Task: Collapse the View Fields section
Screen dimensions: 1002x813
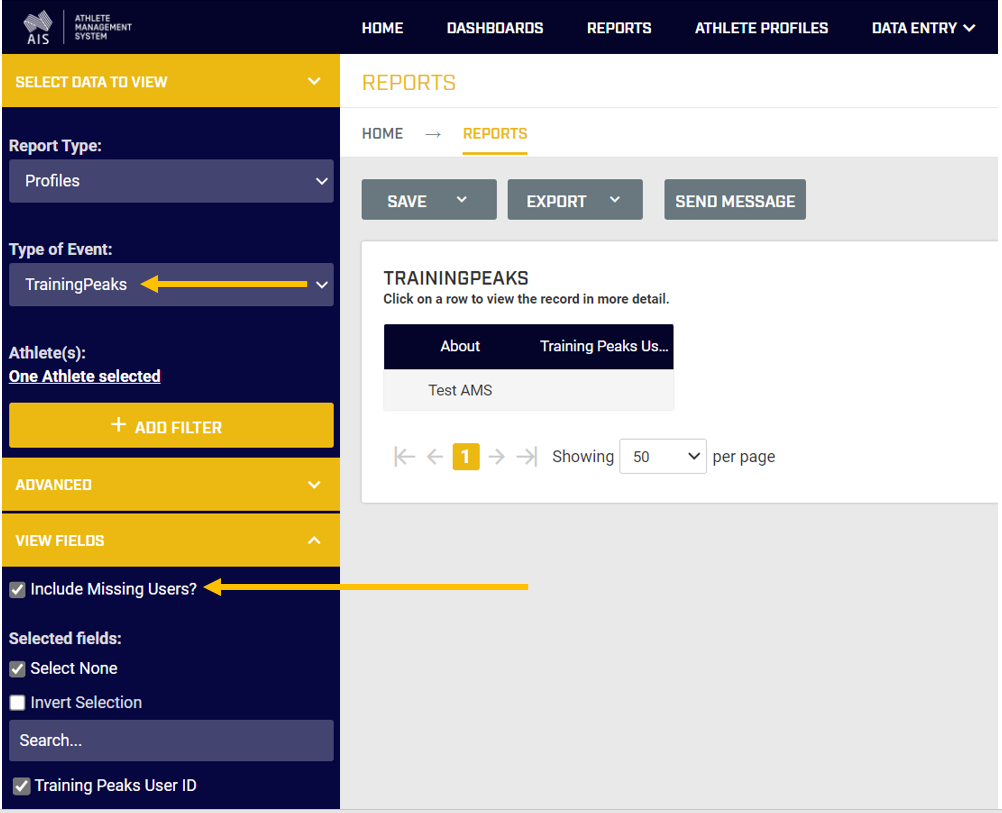Action: click(x=171, y=541)
